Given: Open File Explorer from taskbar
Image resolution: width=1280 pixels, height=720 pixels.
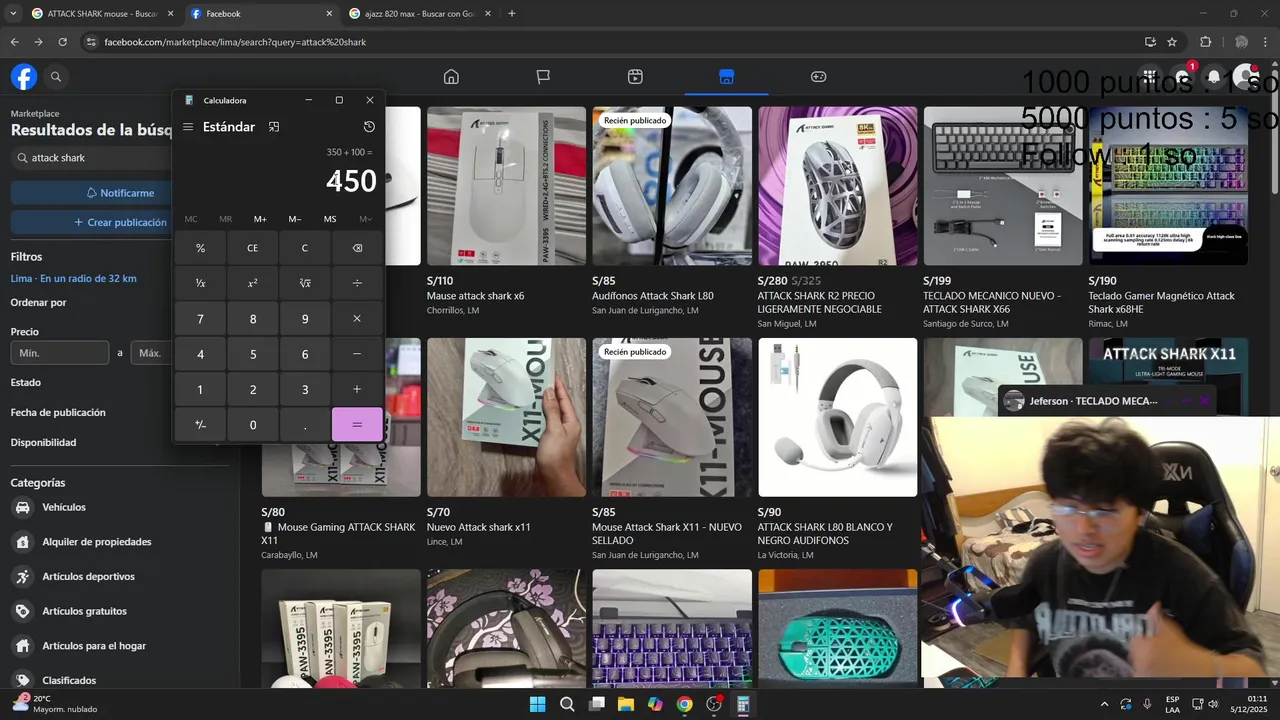Looking at the screenshot, I should (x=626, y=704).
